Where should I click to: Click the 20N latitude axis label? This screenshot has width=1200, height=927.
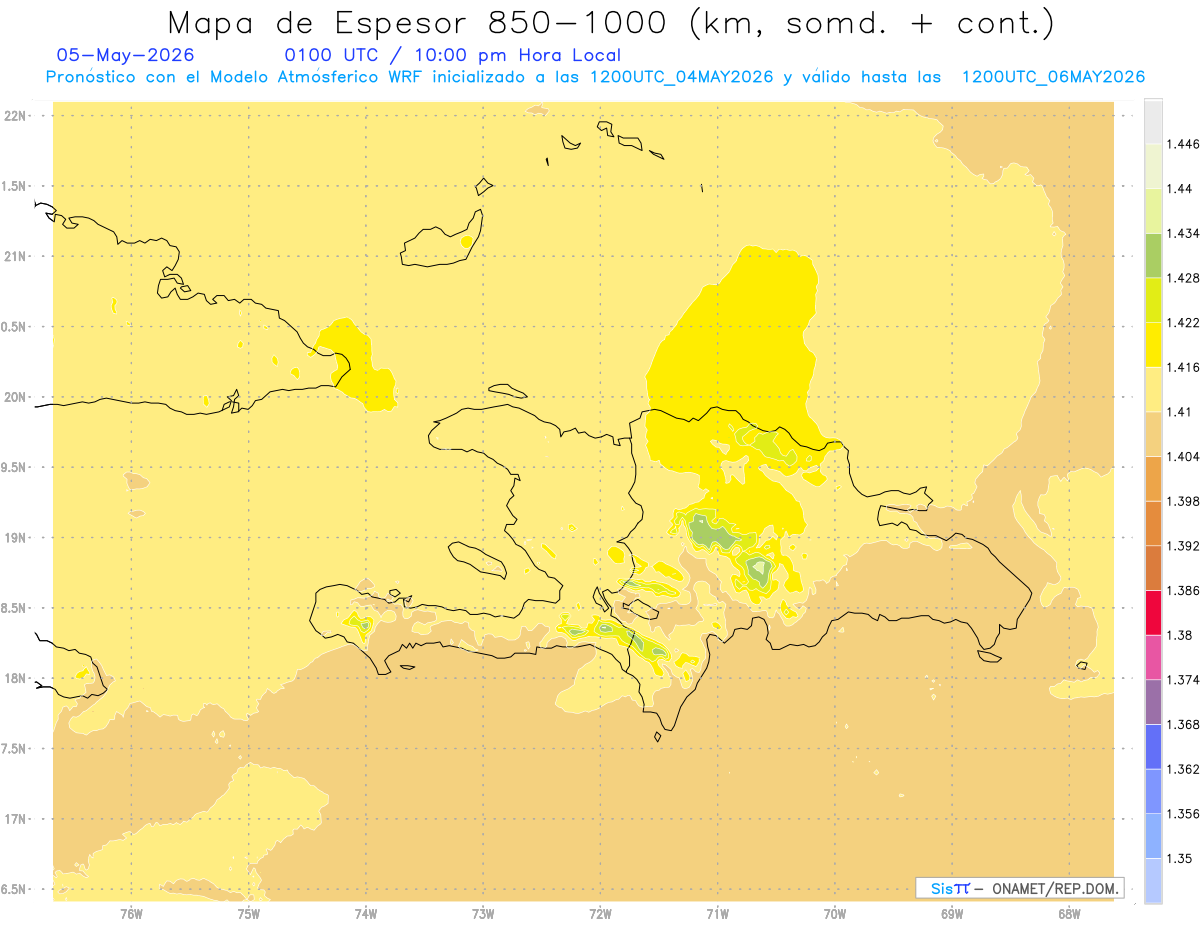click(x=16, y=397)
